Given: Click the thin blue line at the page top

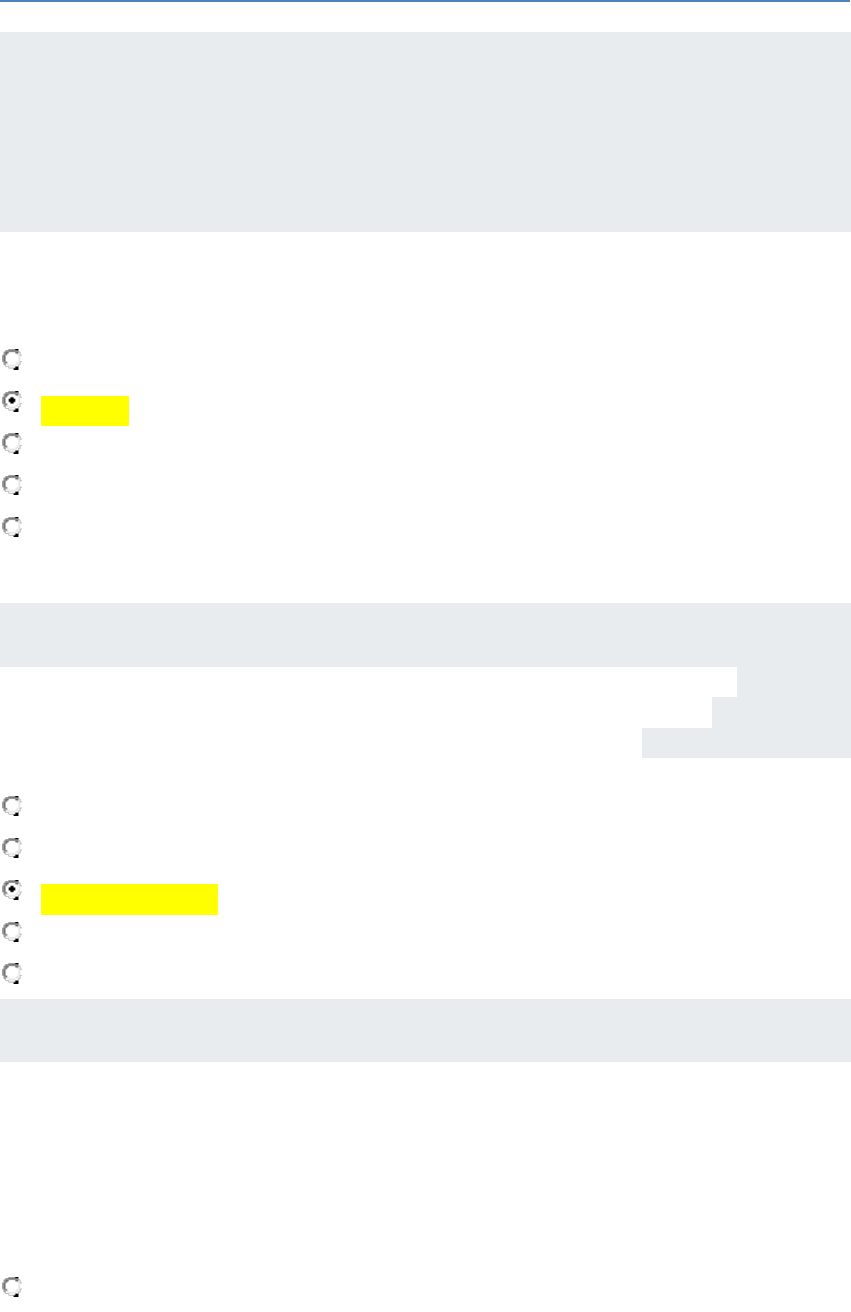Looking at the screenshot, I should point(425,1).
